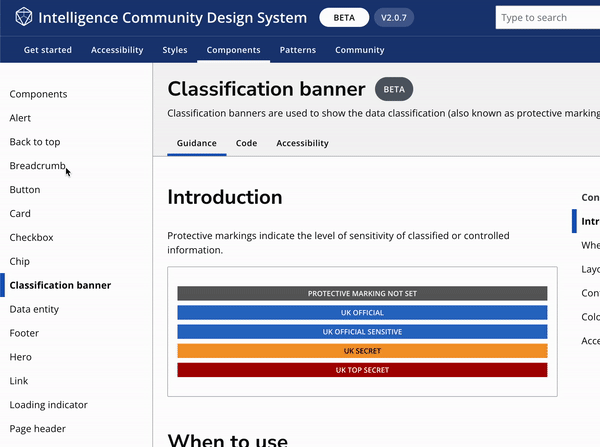Open the Accessibility top navigation item
600x447 pixels.
tap(117, 50)
